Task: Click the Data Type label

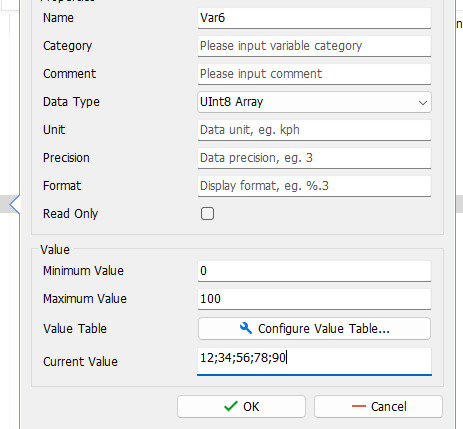Action: pos(71,102)
